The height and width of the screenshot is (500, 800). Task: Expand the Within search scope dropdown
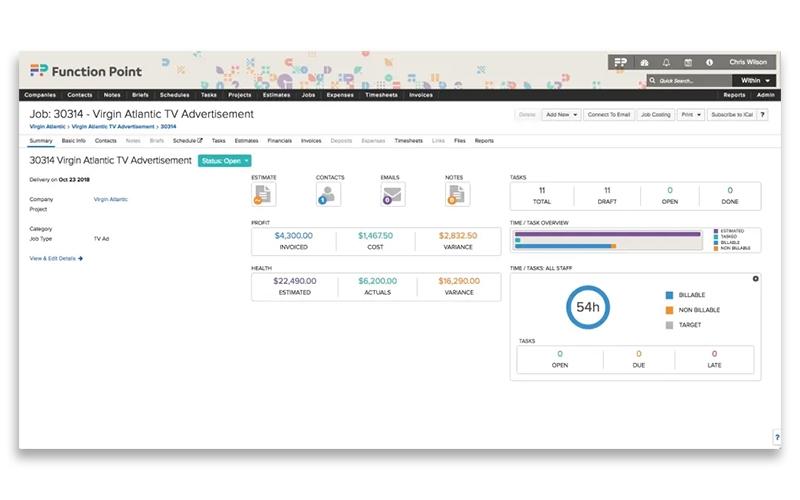pyautogui.click(x=755, y=81)
